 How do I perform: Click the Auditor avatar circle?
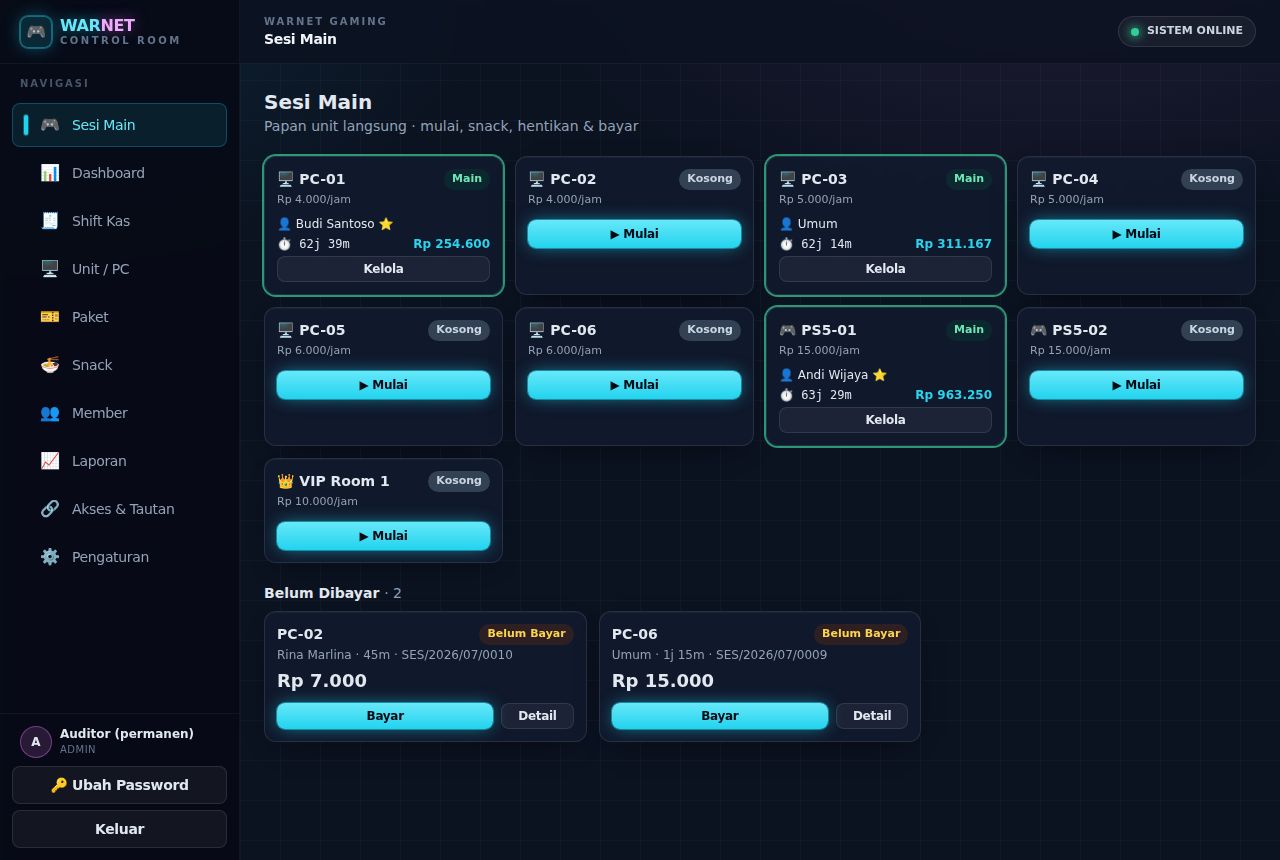click(36, 742)
